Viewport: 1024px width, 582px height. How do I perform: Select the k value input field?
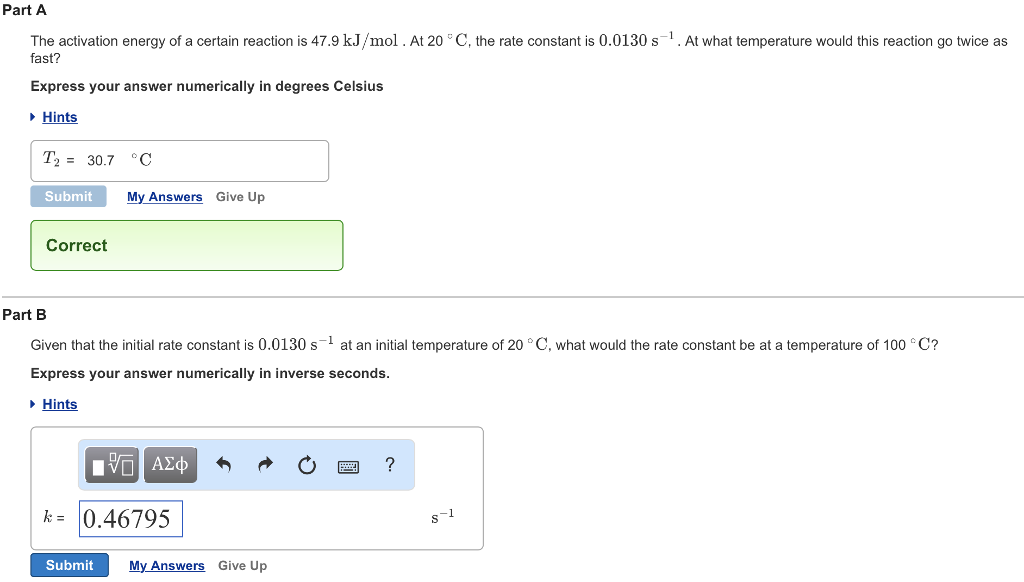point(130,518)
